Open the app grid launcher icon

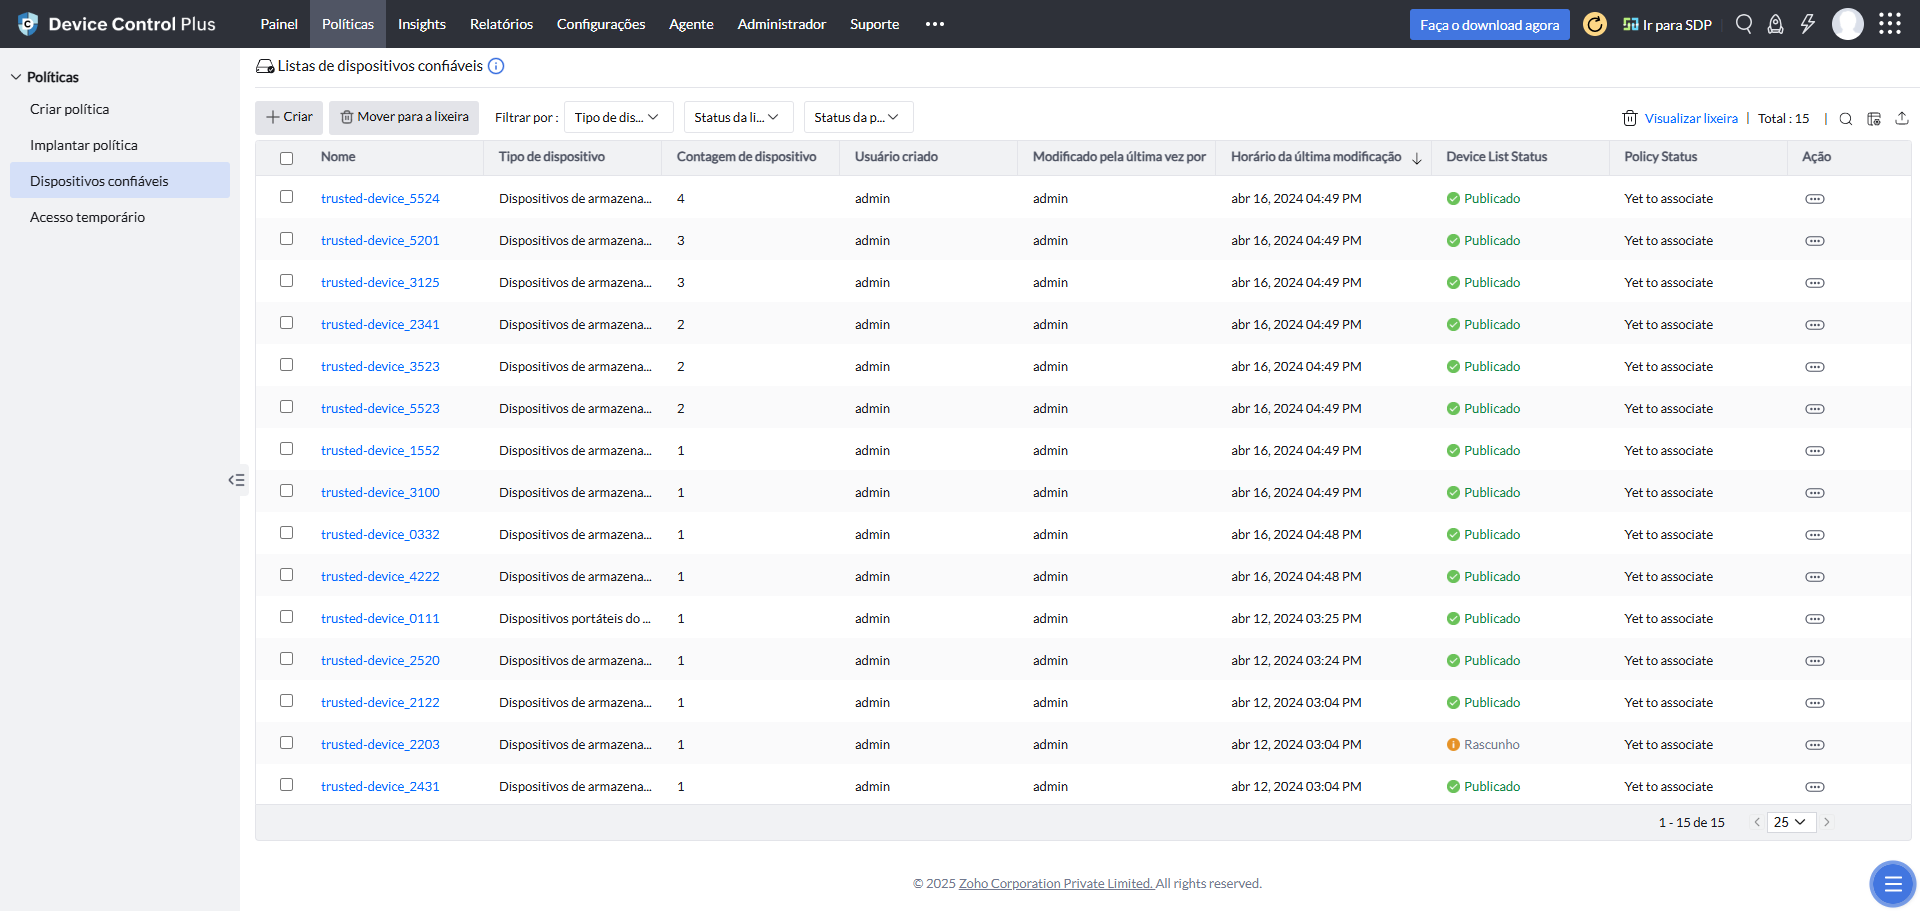(x=1889, y=24)
